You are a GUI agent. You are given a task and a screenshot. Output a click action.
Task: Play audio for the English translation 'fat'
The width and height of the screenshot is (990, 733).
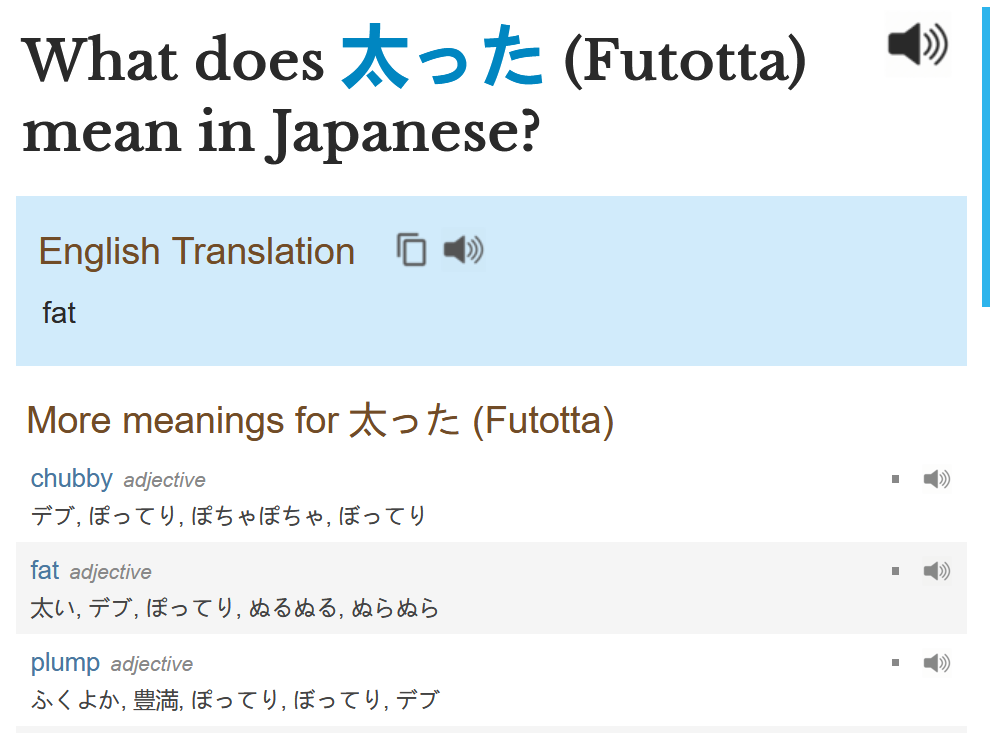click(x=463, y=250)
